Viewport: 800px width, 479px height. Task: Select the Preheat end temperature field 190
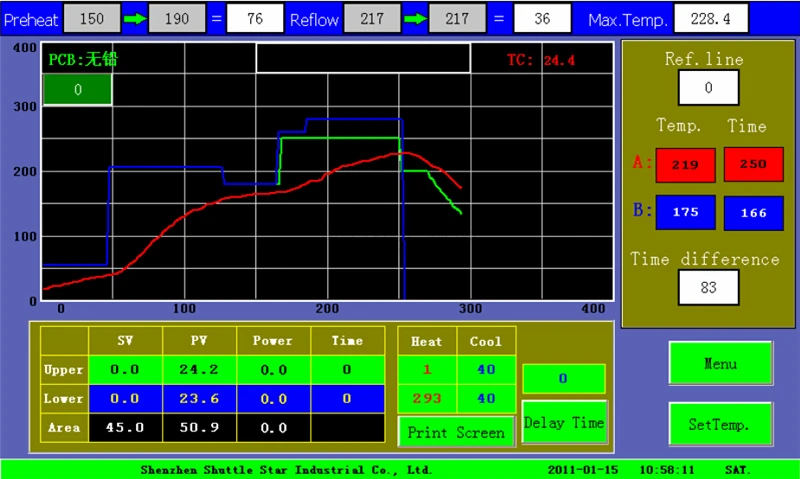(177, 19)
